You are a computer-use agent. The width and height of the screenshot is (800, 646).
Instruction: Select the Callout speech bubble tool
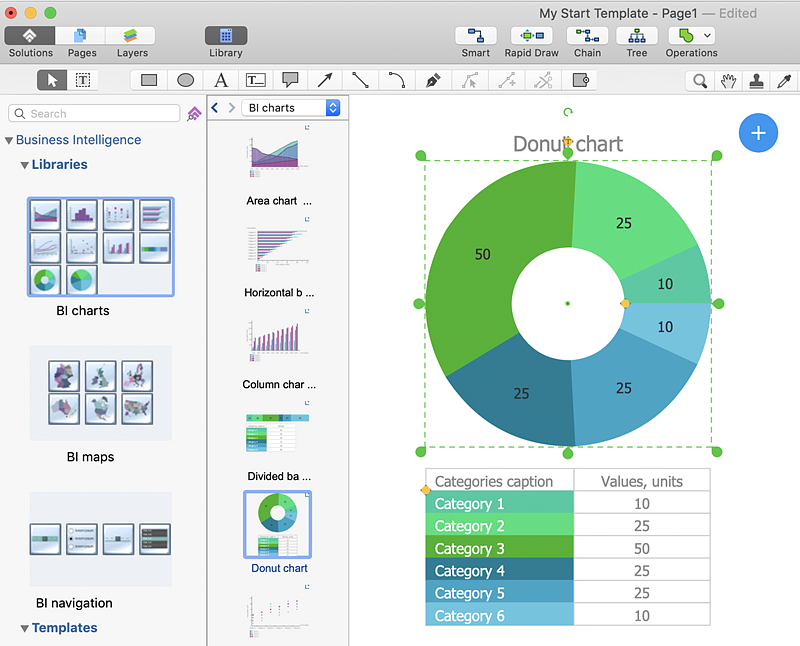(x=290, y=80)
